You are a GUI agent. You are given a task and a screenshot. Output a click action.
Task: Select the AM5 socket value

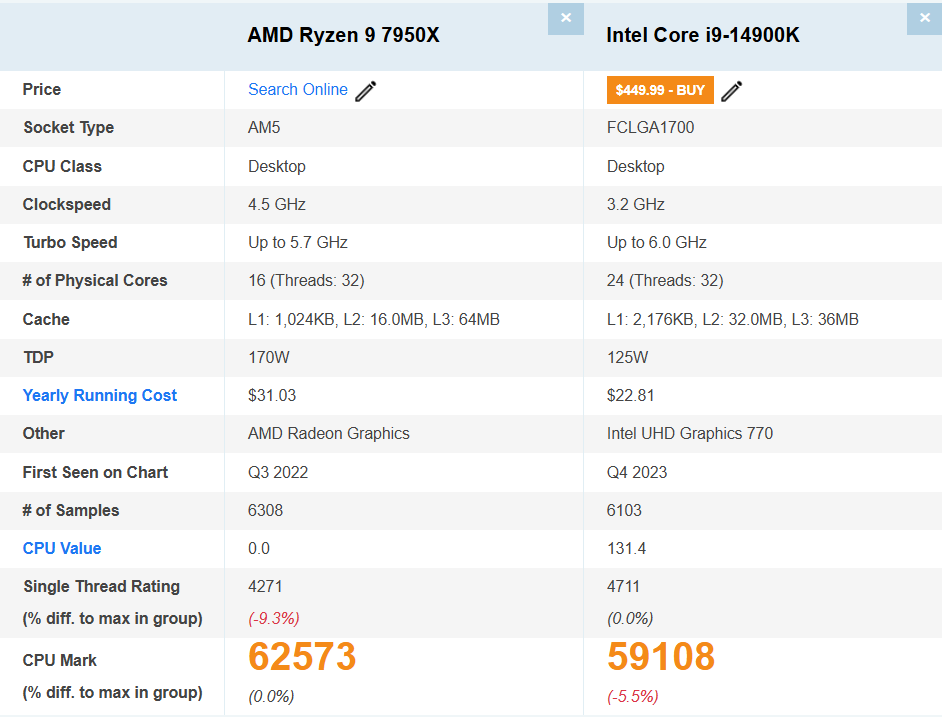[x=264, y=127]
